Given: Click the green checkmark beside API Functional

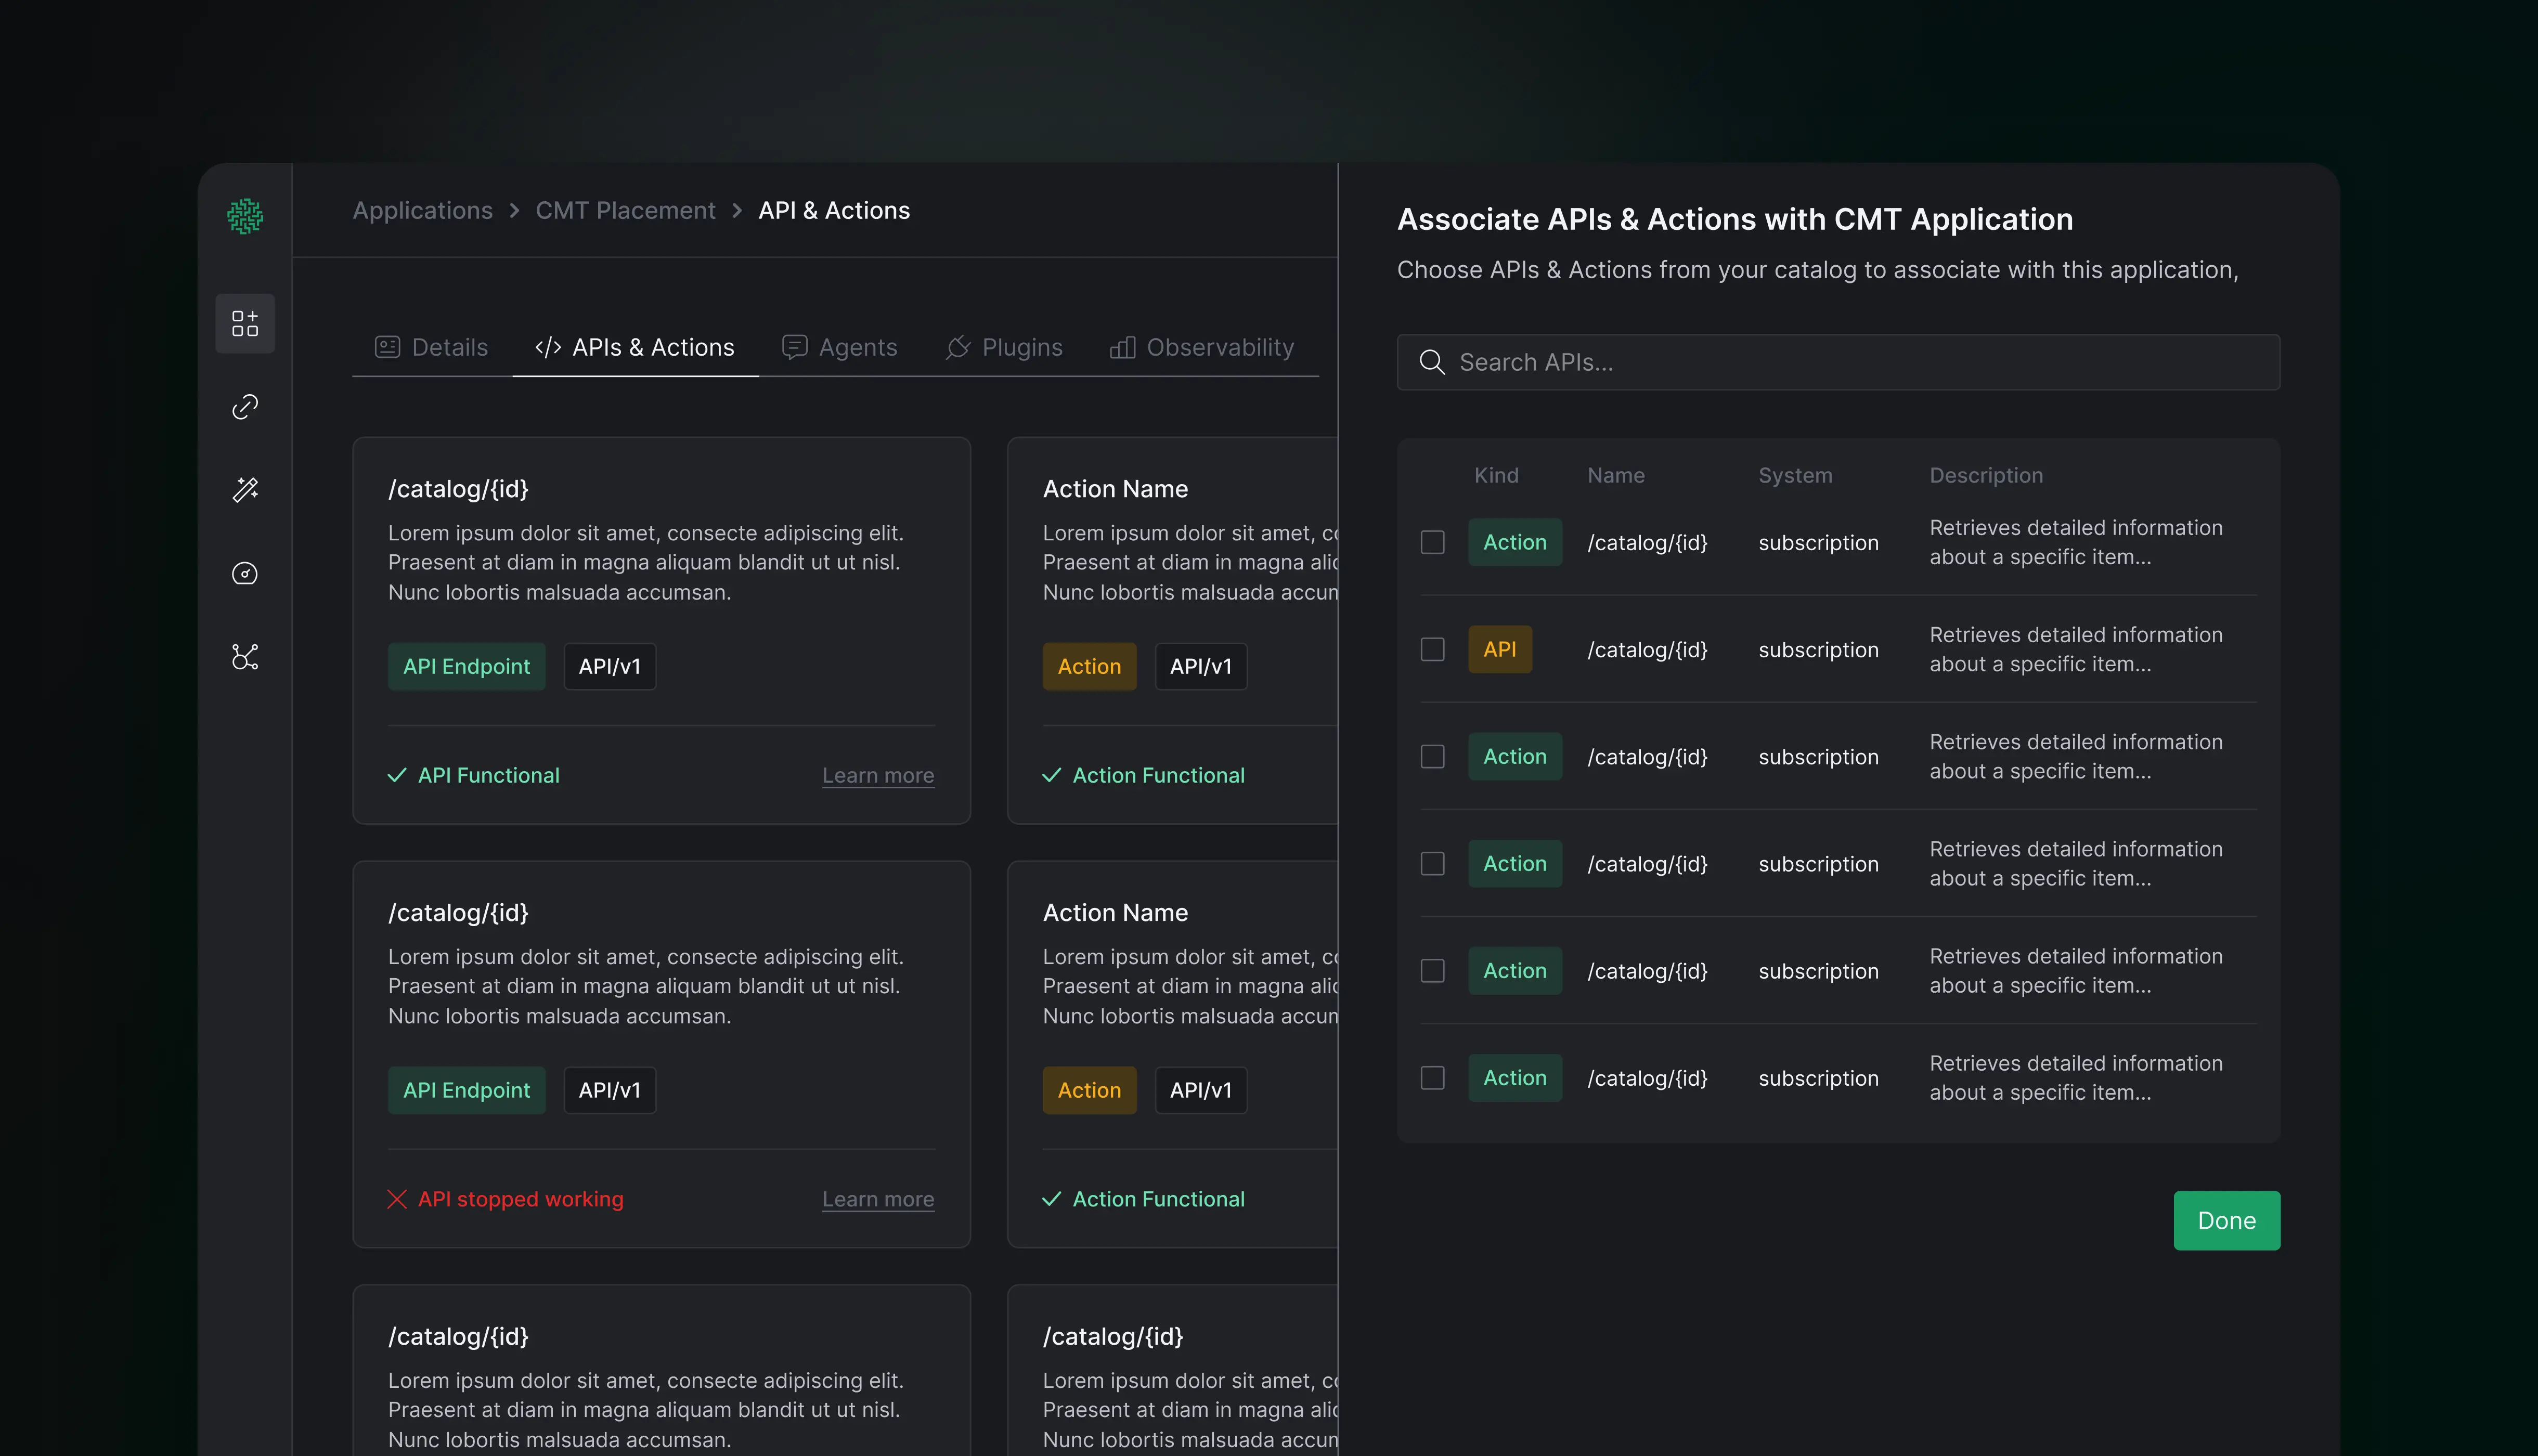Looking at the screenshot, I should coord(397,775).
